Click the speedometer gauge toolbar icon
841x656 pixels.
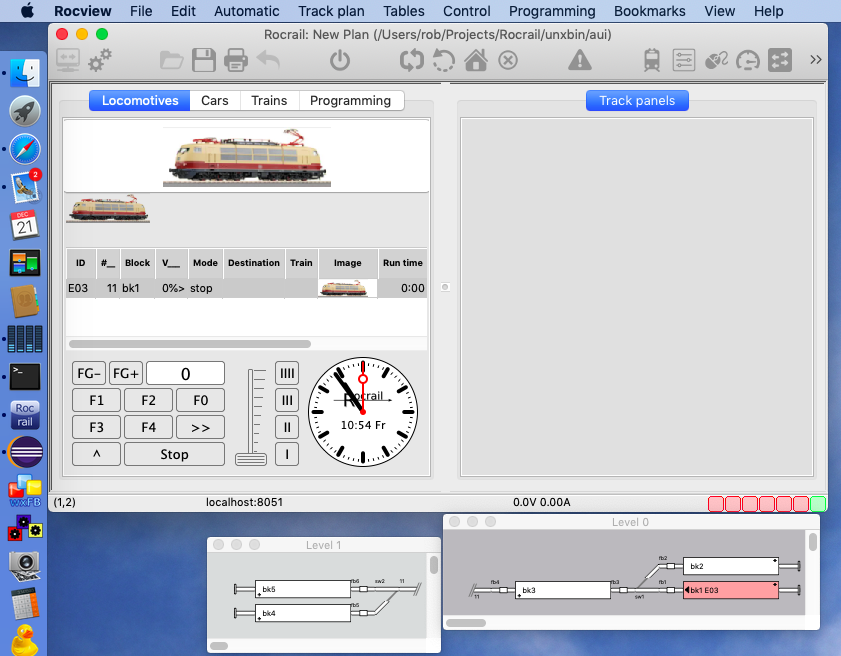point(747,60)
